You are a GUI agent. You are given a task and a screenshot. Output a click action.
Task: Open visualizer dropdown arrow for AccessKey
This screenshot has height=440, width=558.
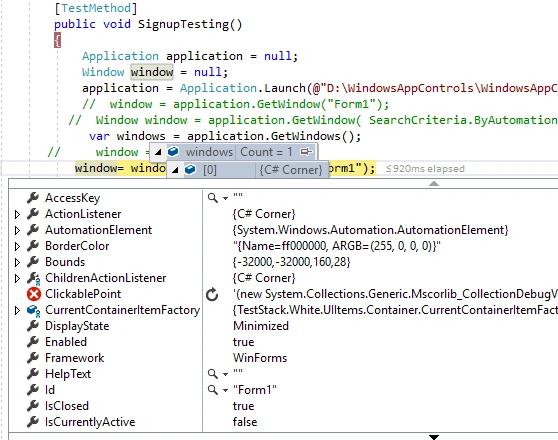[x=225, y=198]
